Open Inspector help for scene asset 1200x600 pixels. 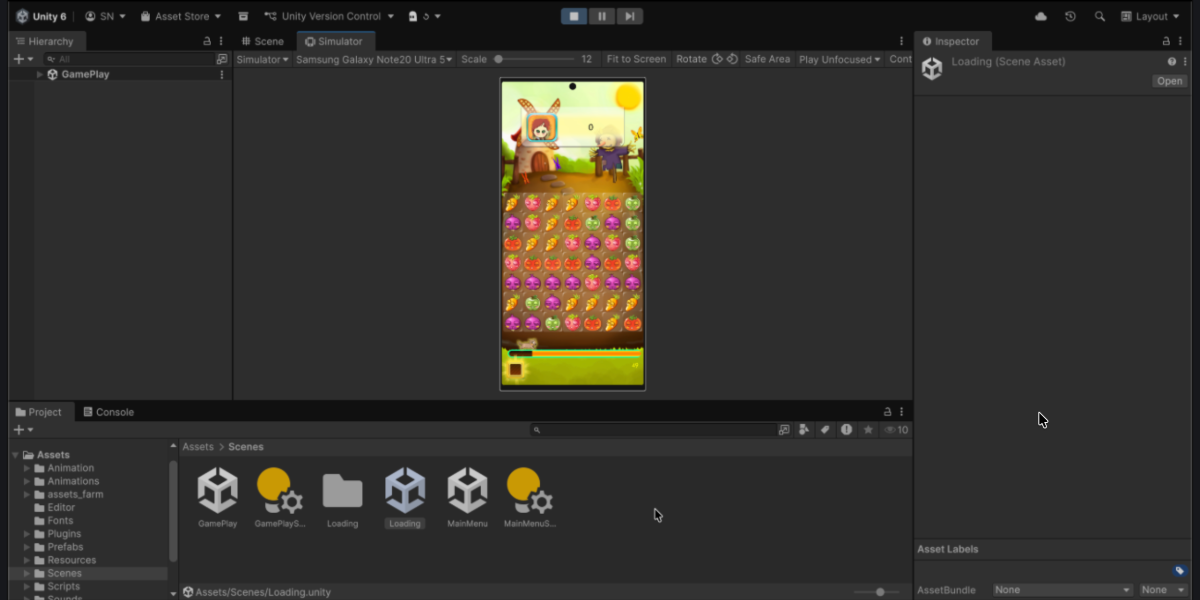tap(1172, 61)
